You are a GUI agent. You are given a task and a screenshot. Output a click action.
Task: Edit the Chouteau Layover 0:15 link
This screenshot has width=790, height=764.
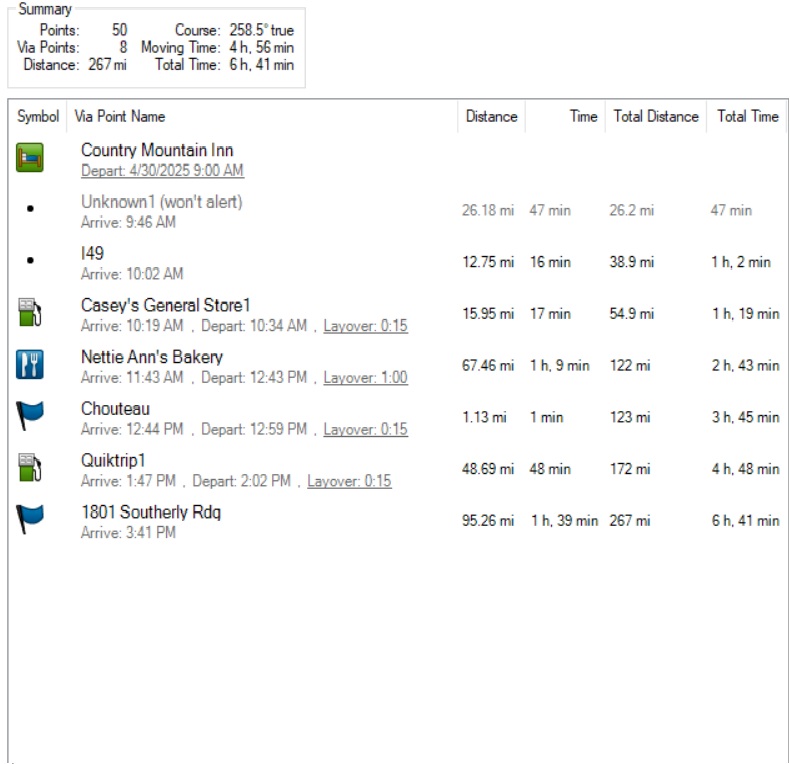365,429
